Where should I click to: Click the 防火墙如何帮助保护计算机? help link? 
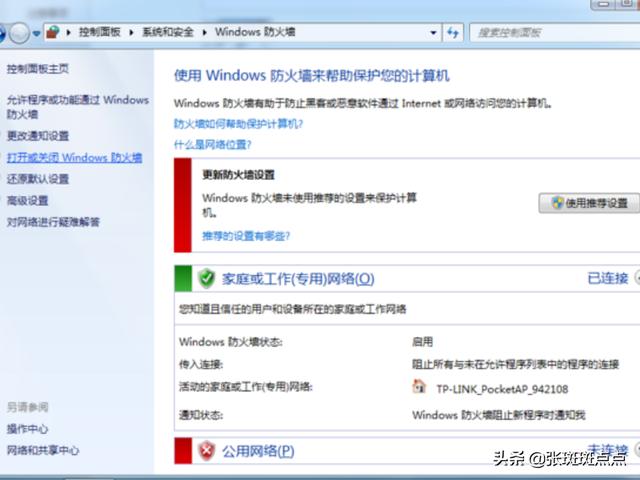238,123
